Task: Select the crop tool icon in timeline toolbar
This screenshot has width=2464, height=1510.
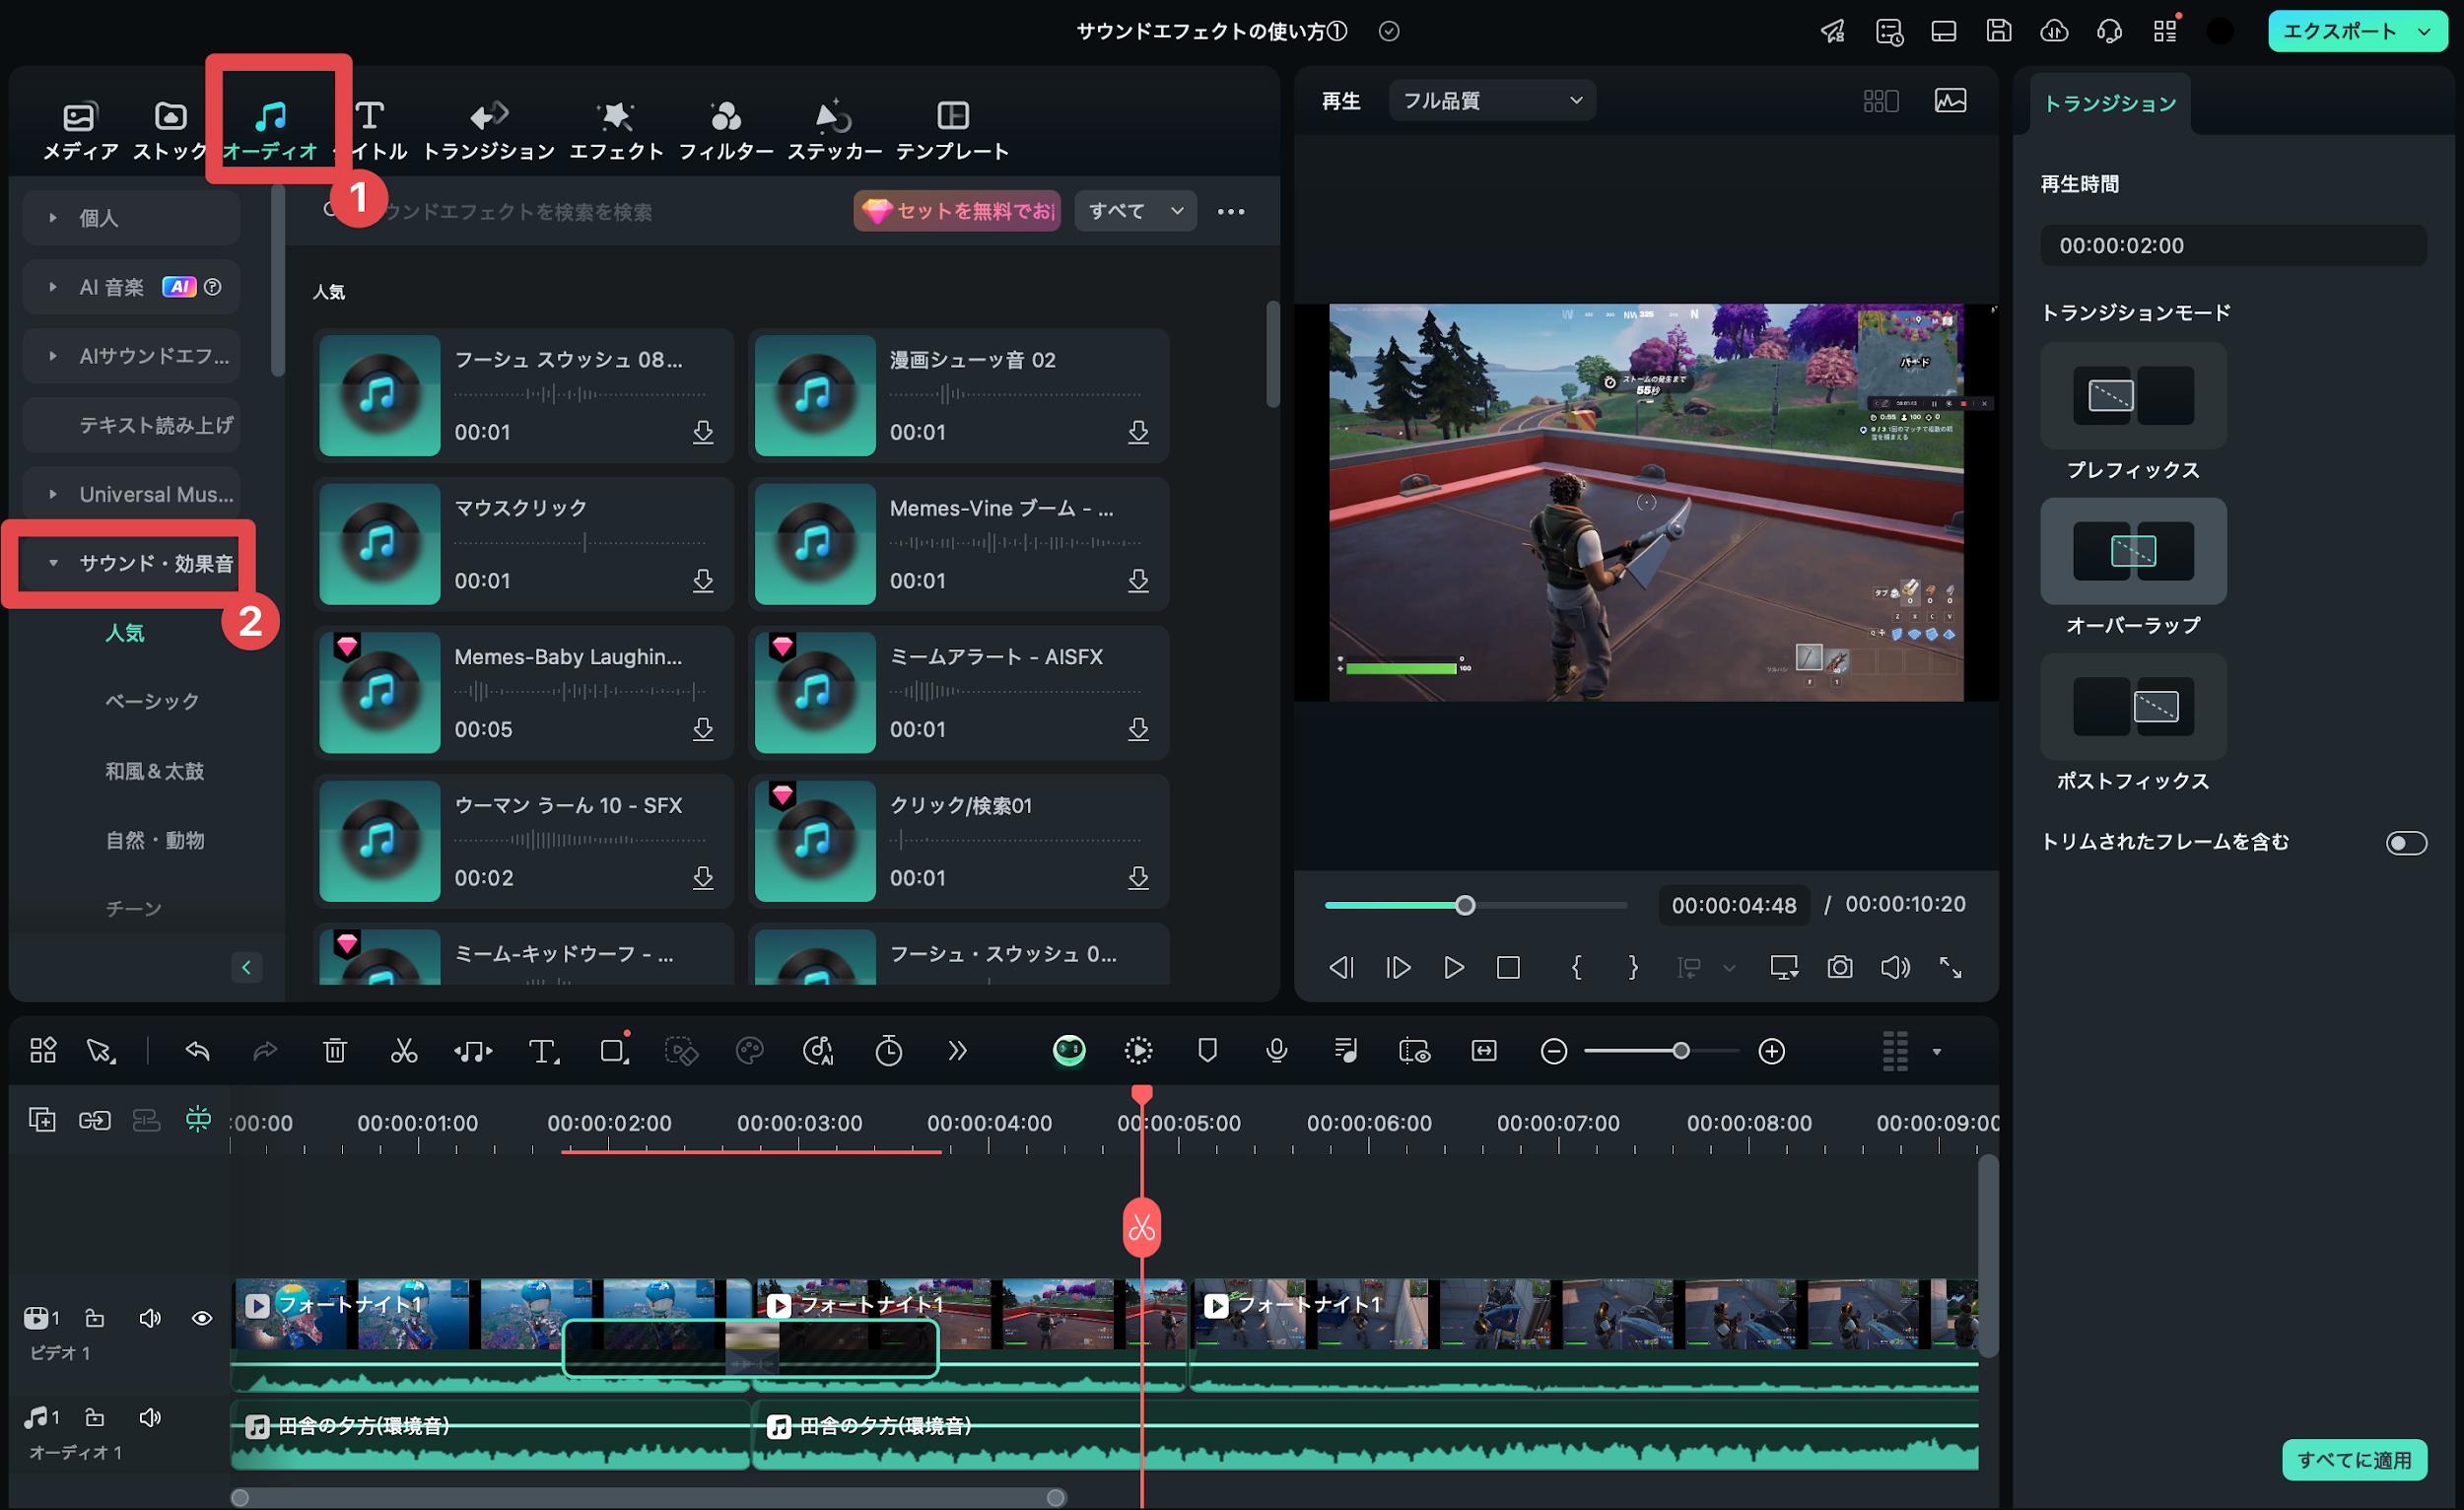Action: pos(614,1051)
